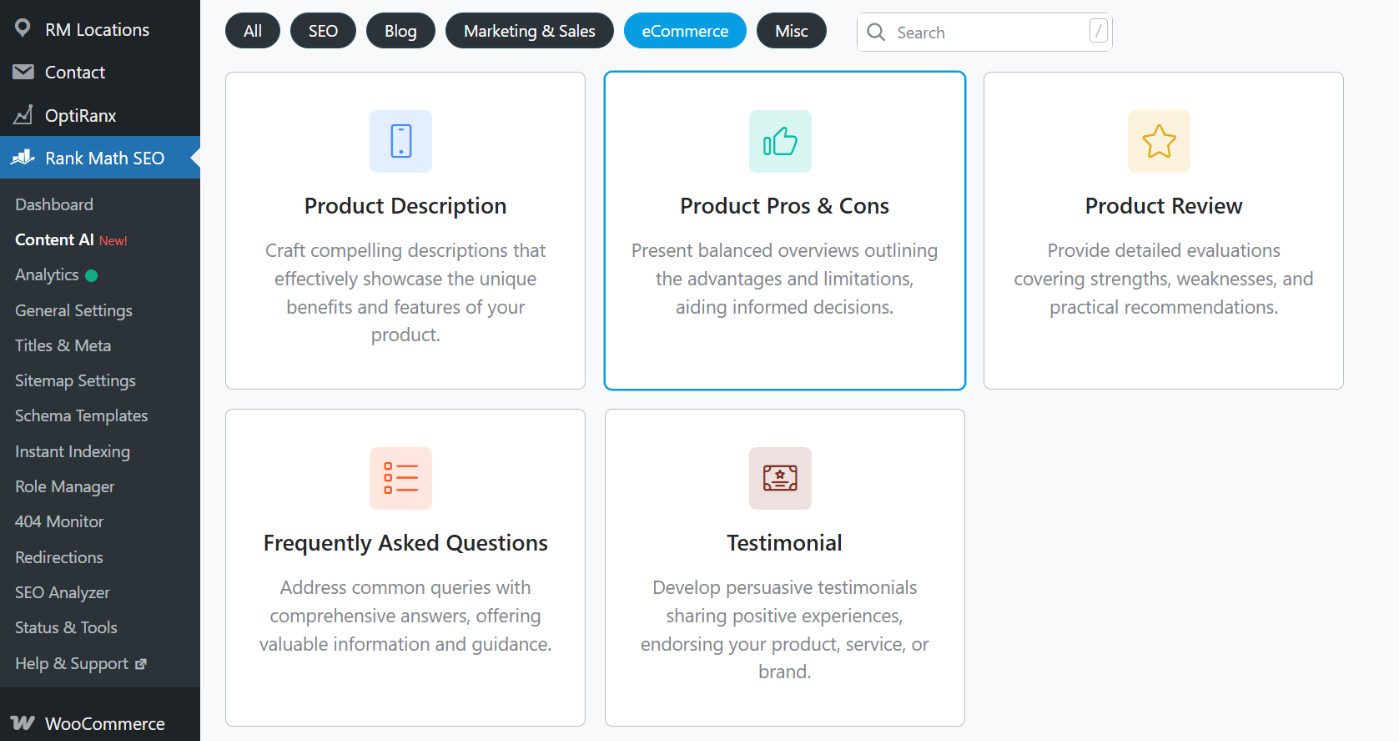Screen dimensions: 1399x741
Task: Click the Frequently Asked Questions list icon
Action: pos(400,478)
